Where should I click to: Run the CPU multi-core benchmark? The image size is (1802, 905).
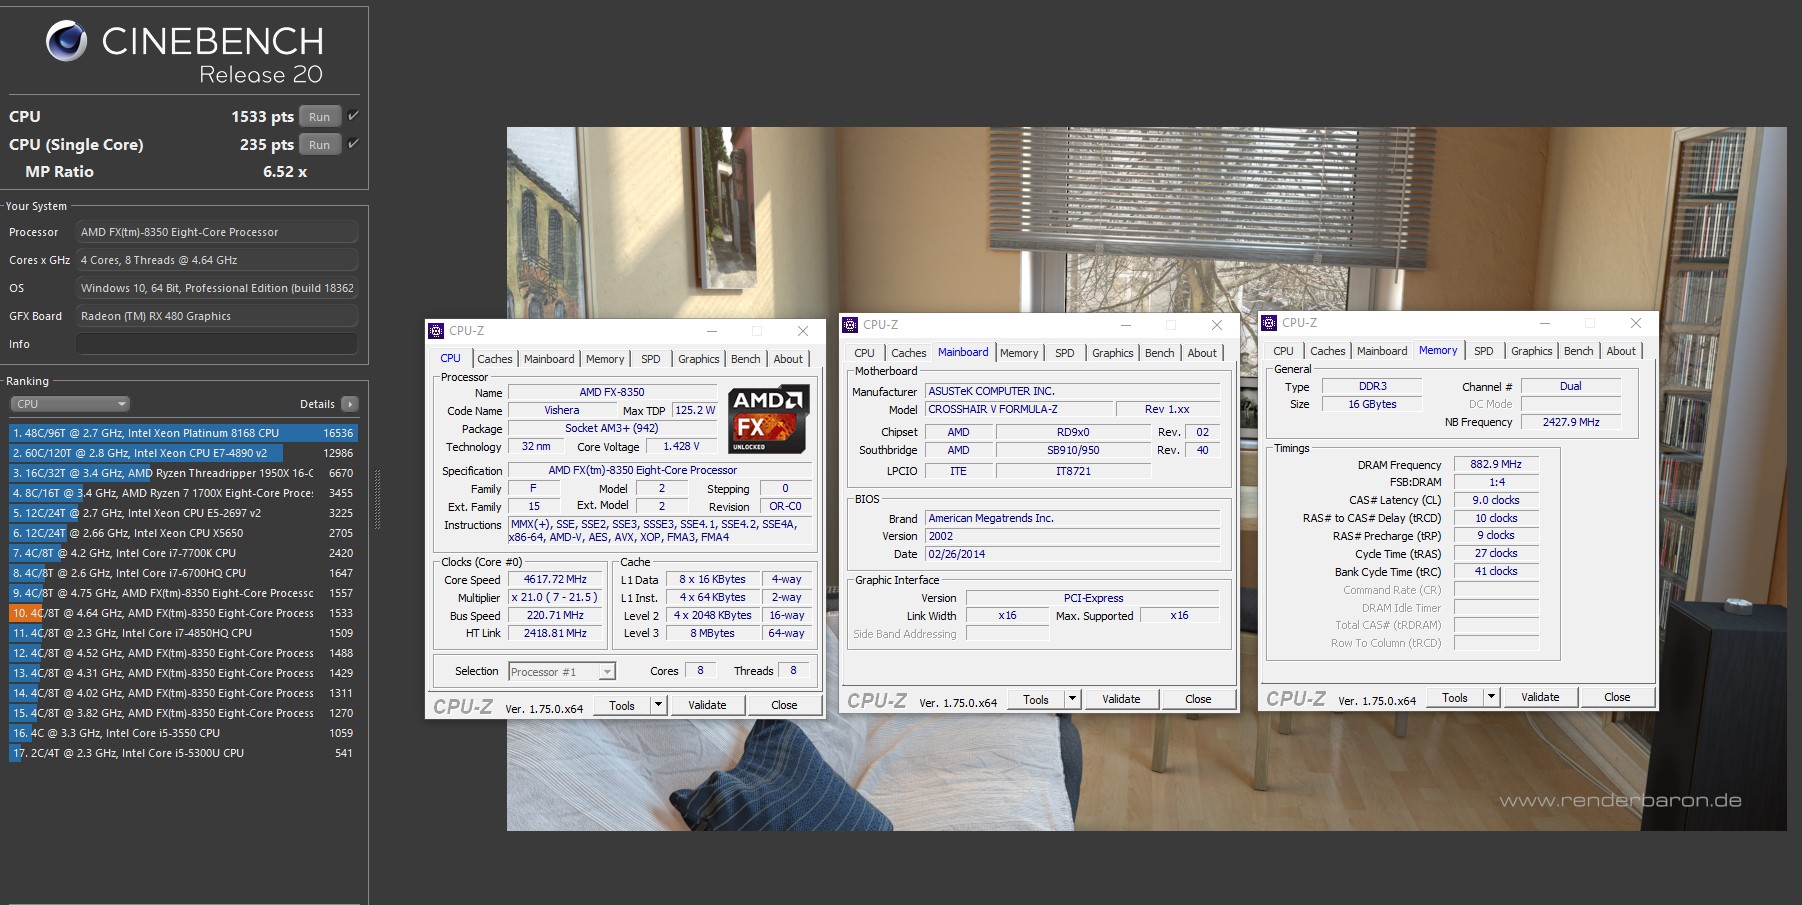(319, 117)
